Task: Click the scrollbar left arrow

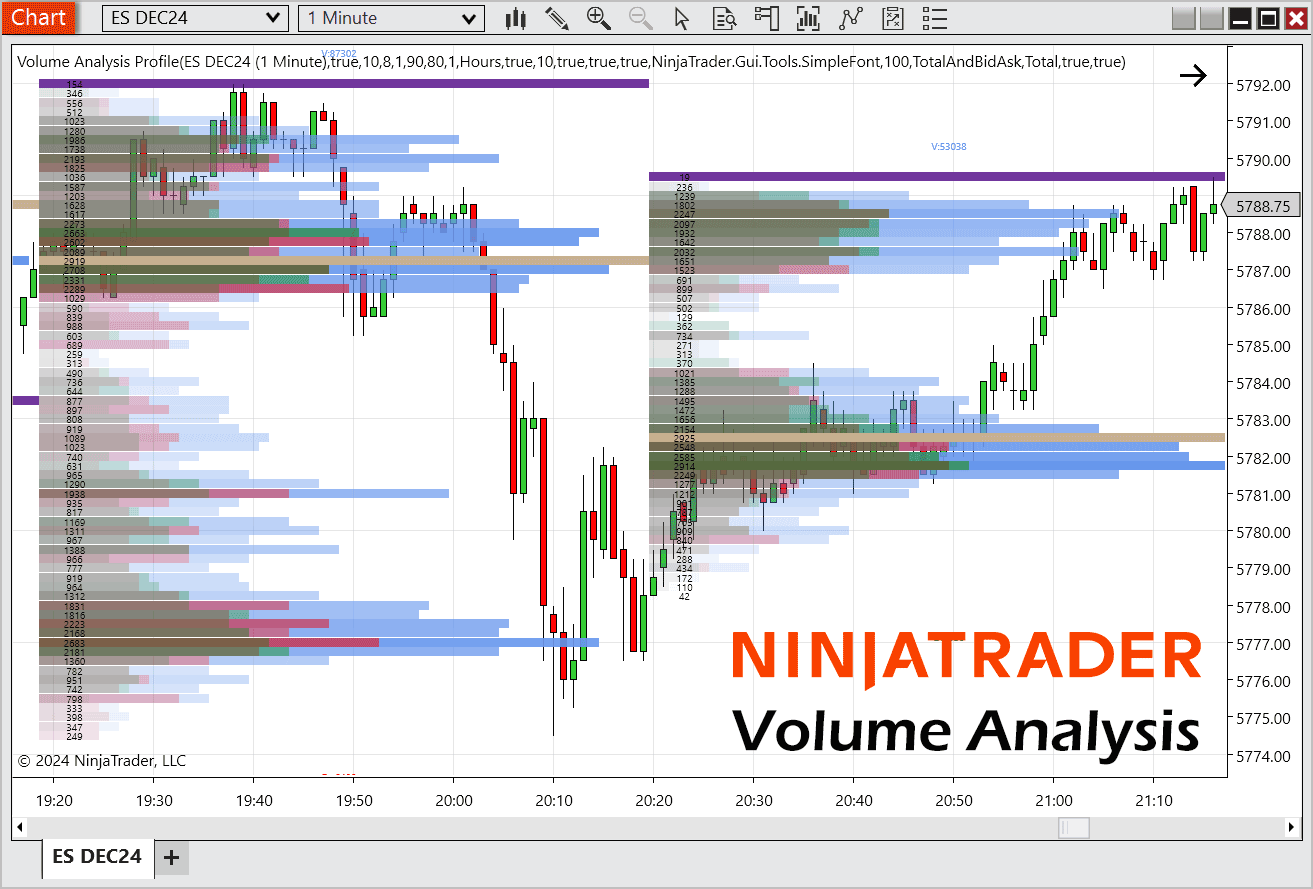Action: (19, 828)
